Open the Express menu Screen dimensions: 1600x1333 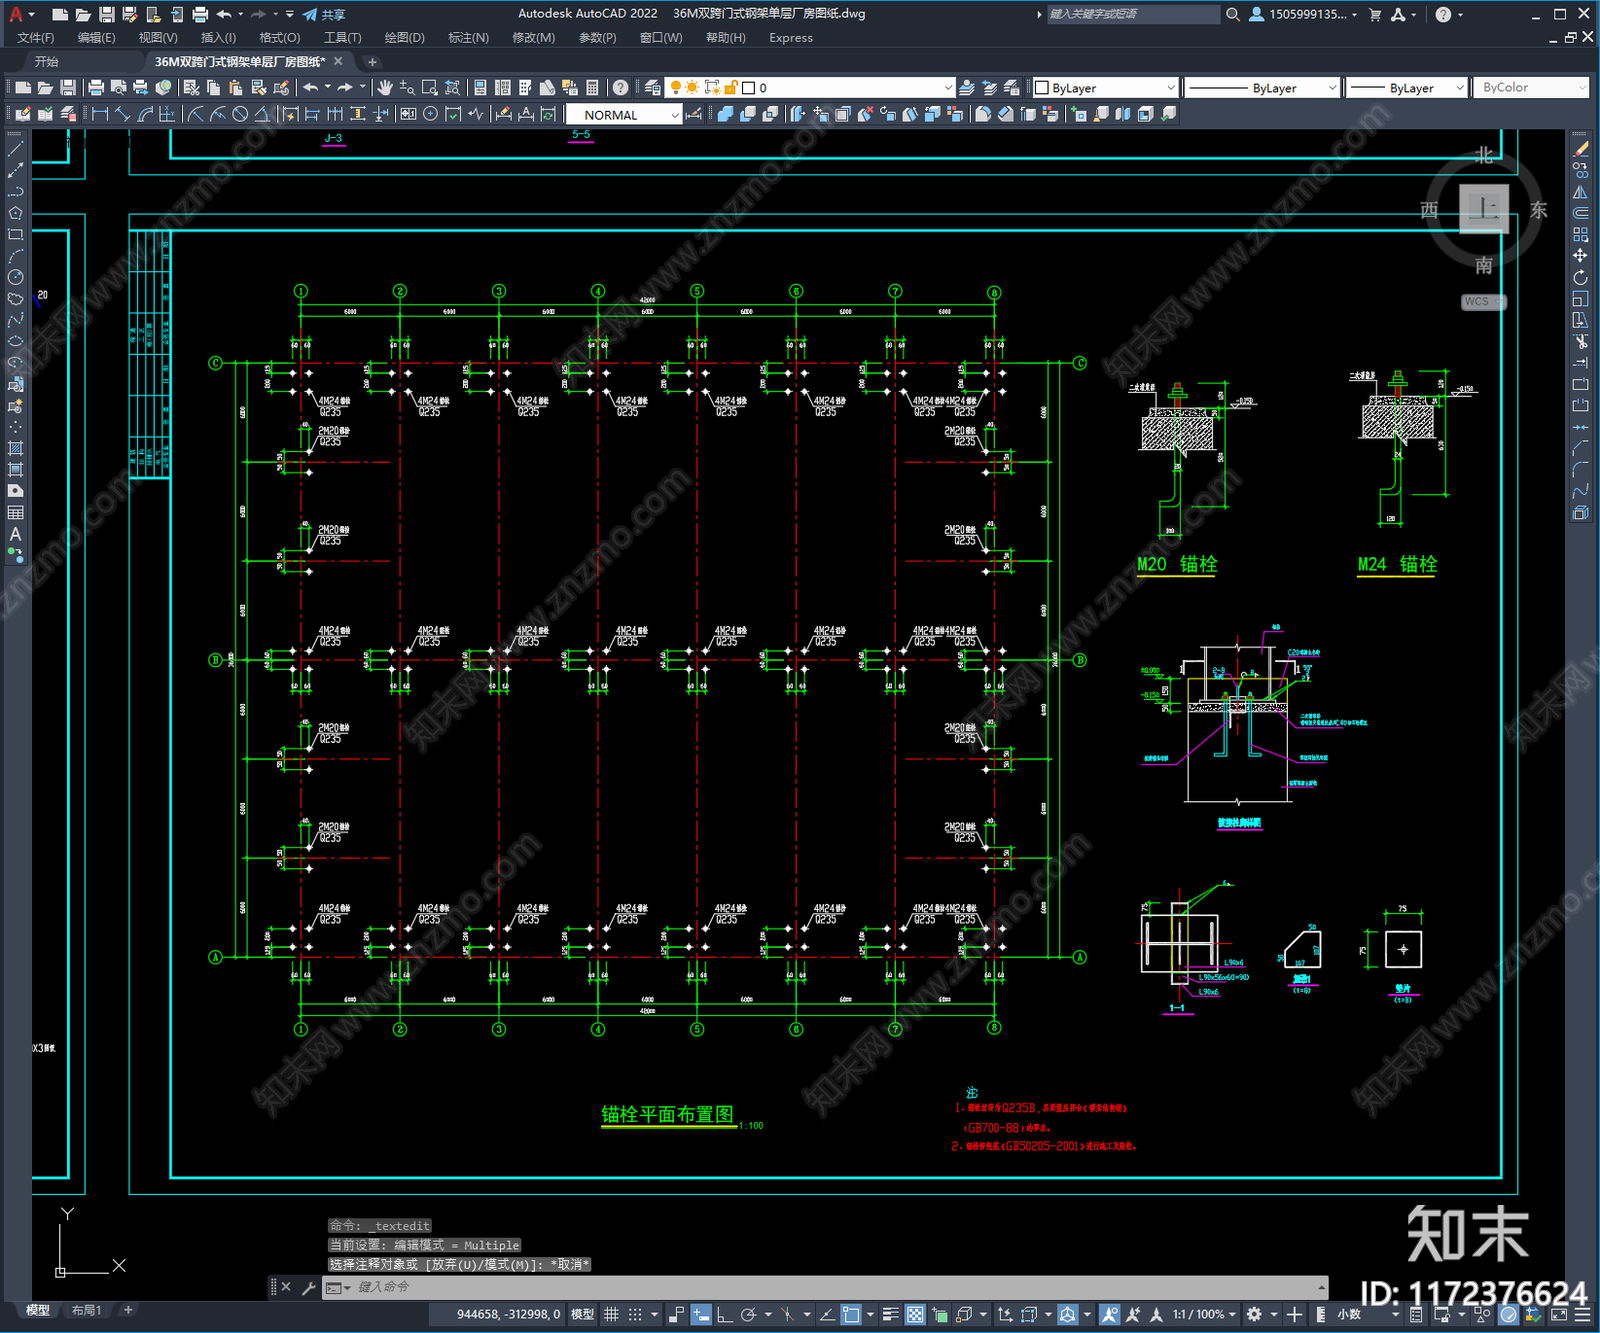point(791,38)
